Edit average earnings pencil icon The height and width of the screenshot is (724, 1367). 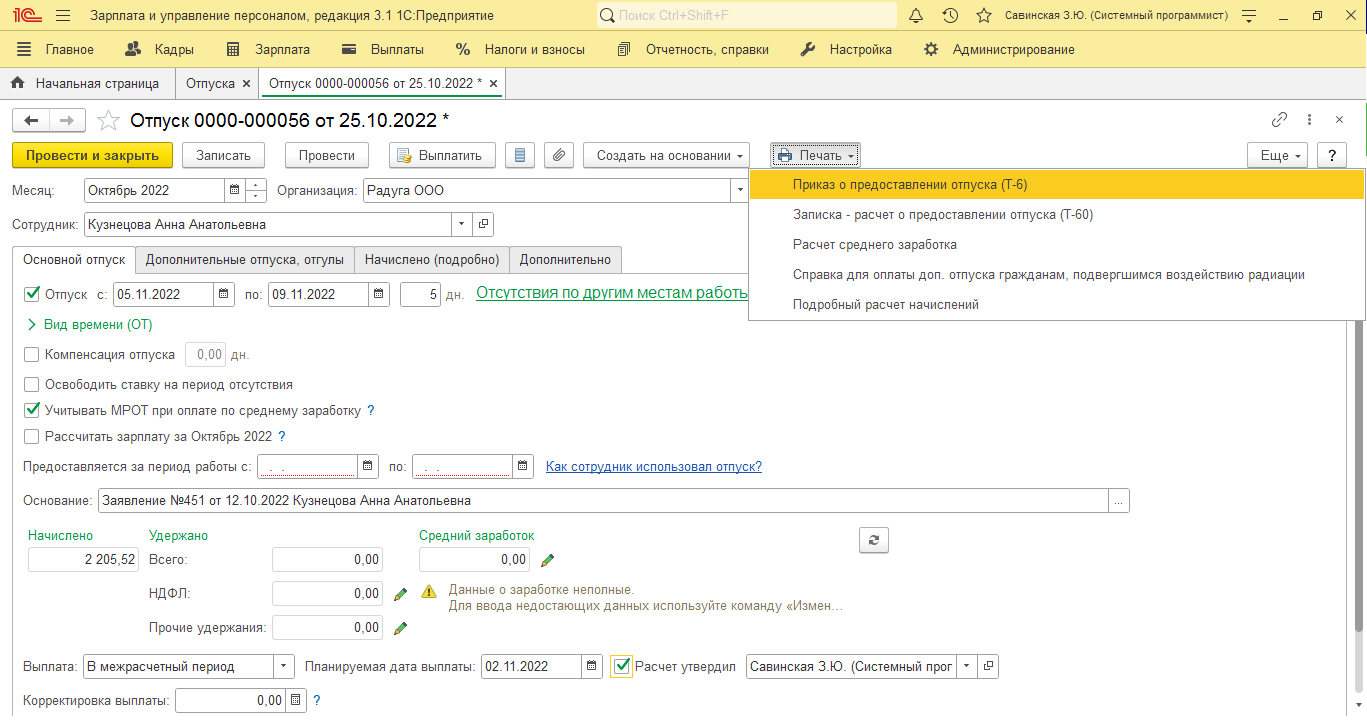[x=547, y=560]
